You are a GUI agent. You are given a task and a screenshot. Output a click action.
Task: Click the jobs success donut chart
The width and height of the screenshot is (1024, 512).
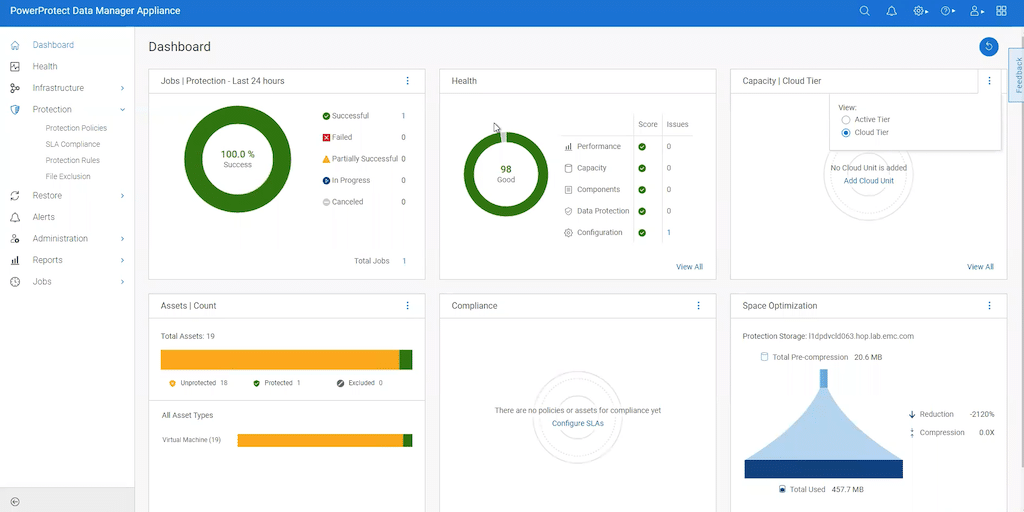point(238,159)
